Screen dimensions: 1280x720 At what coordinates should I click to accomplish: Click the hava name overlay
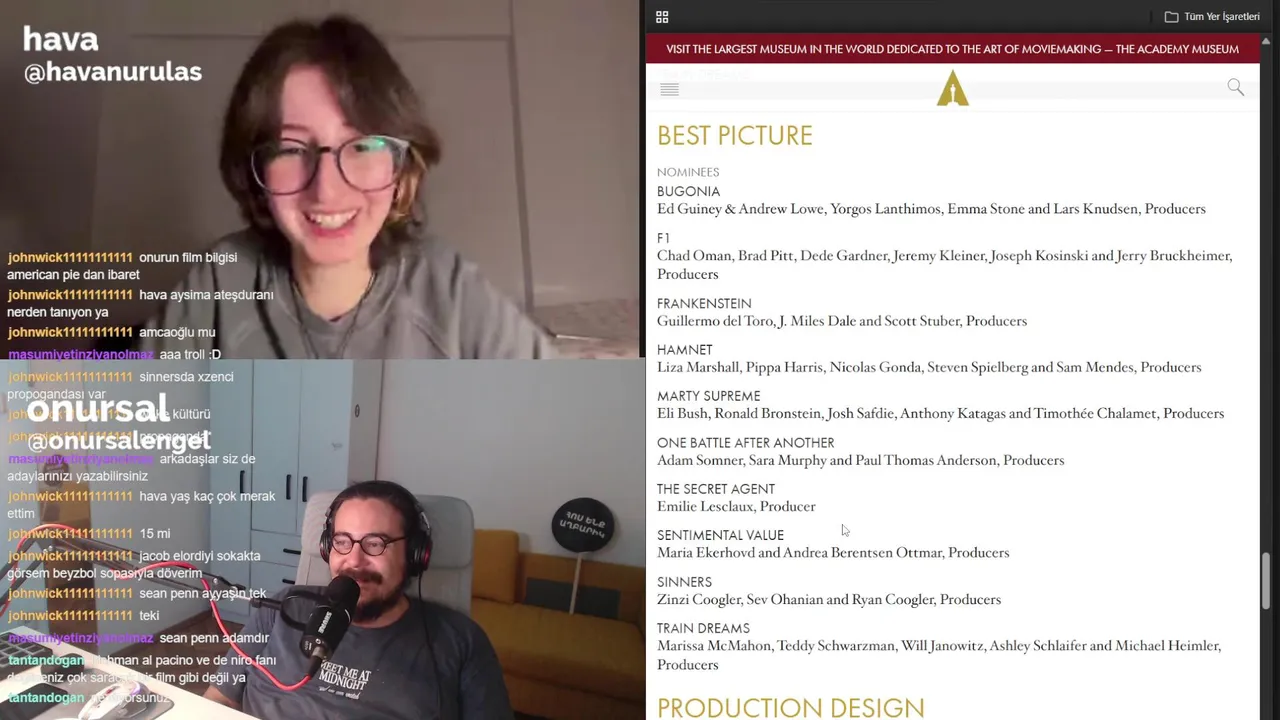coord(61,40)
